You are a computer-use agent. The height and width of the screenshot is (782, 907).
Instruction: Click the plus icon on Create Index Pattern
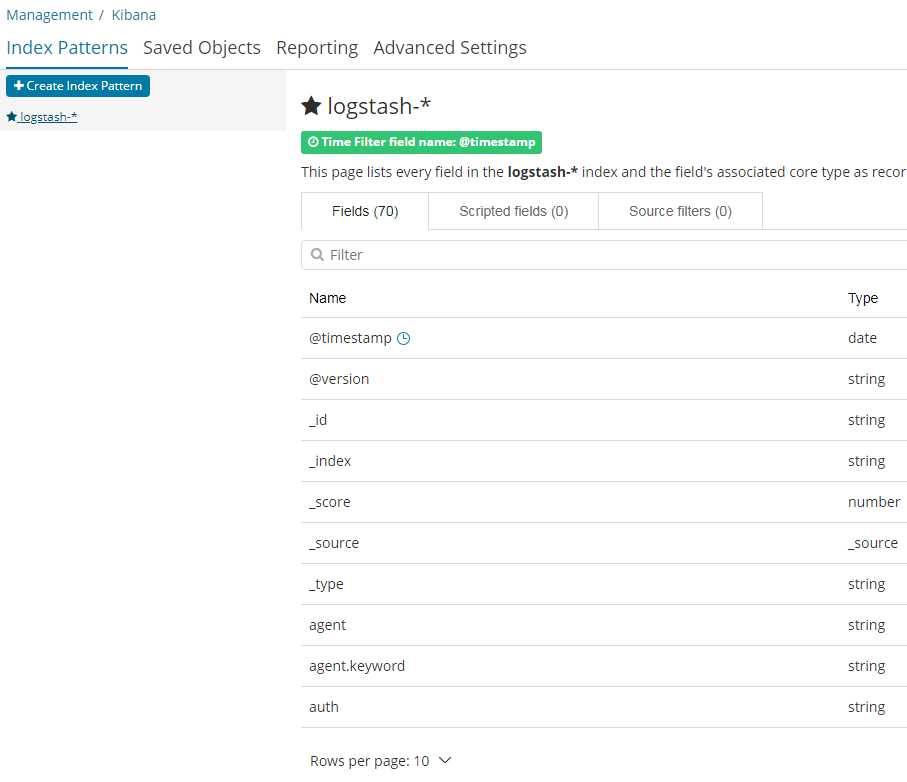pyautogui.click(x=19, y=86)
